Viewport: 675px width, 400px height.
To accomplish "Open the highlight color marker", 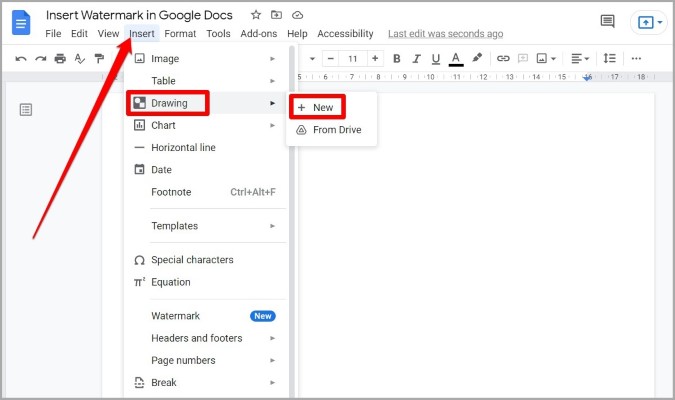I will coord(477,58).
